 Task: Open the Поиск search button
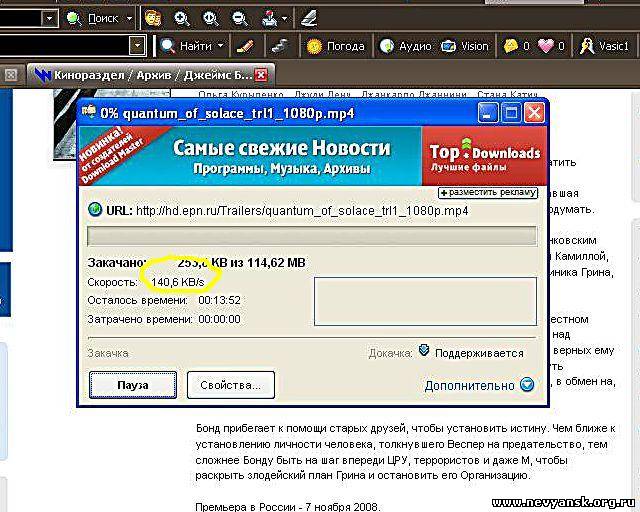coord(92,18)
